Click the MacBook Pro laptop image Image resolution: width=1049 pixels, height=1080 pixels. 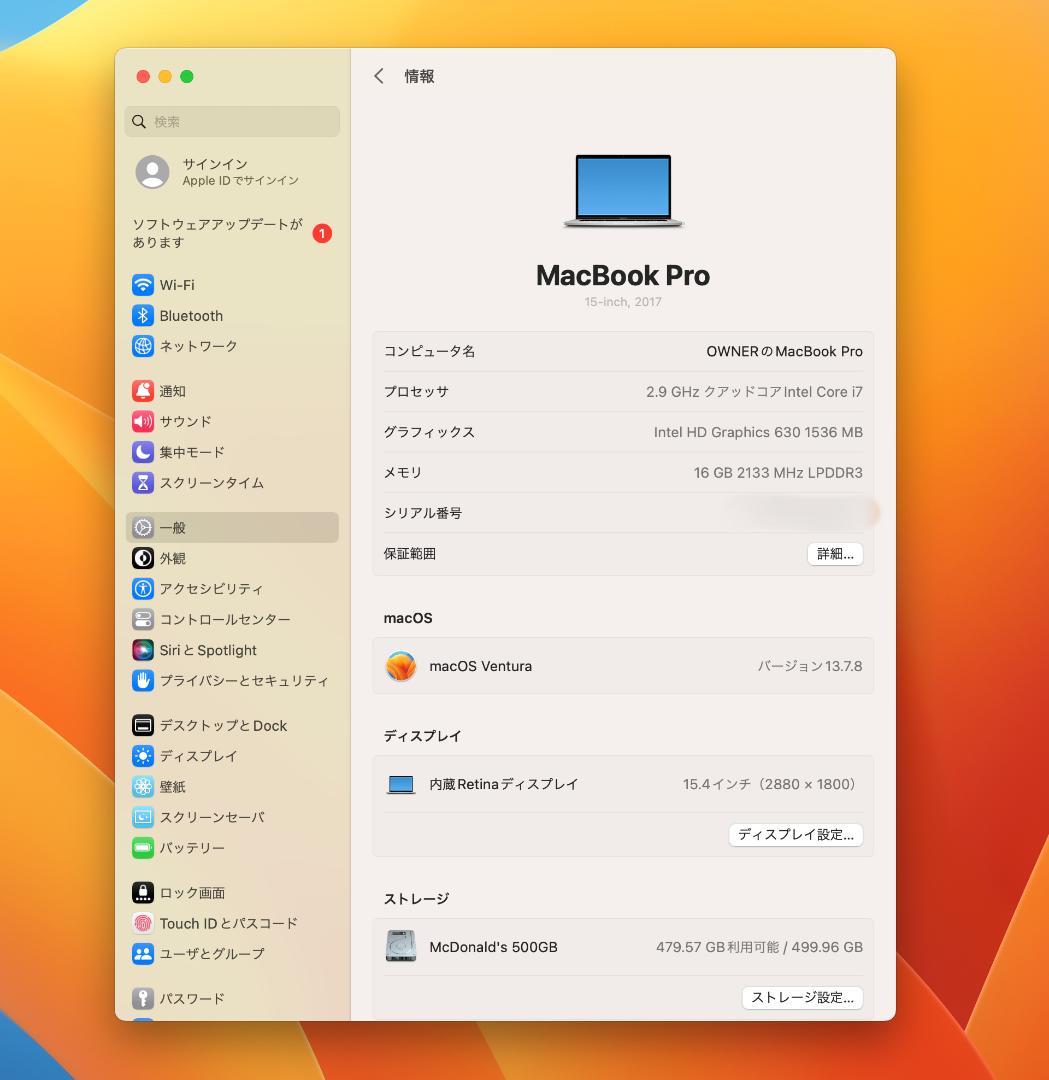pyautogui.click(x=623, y=191)
